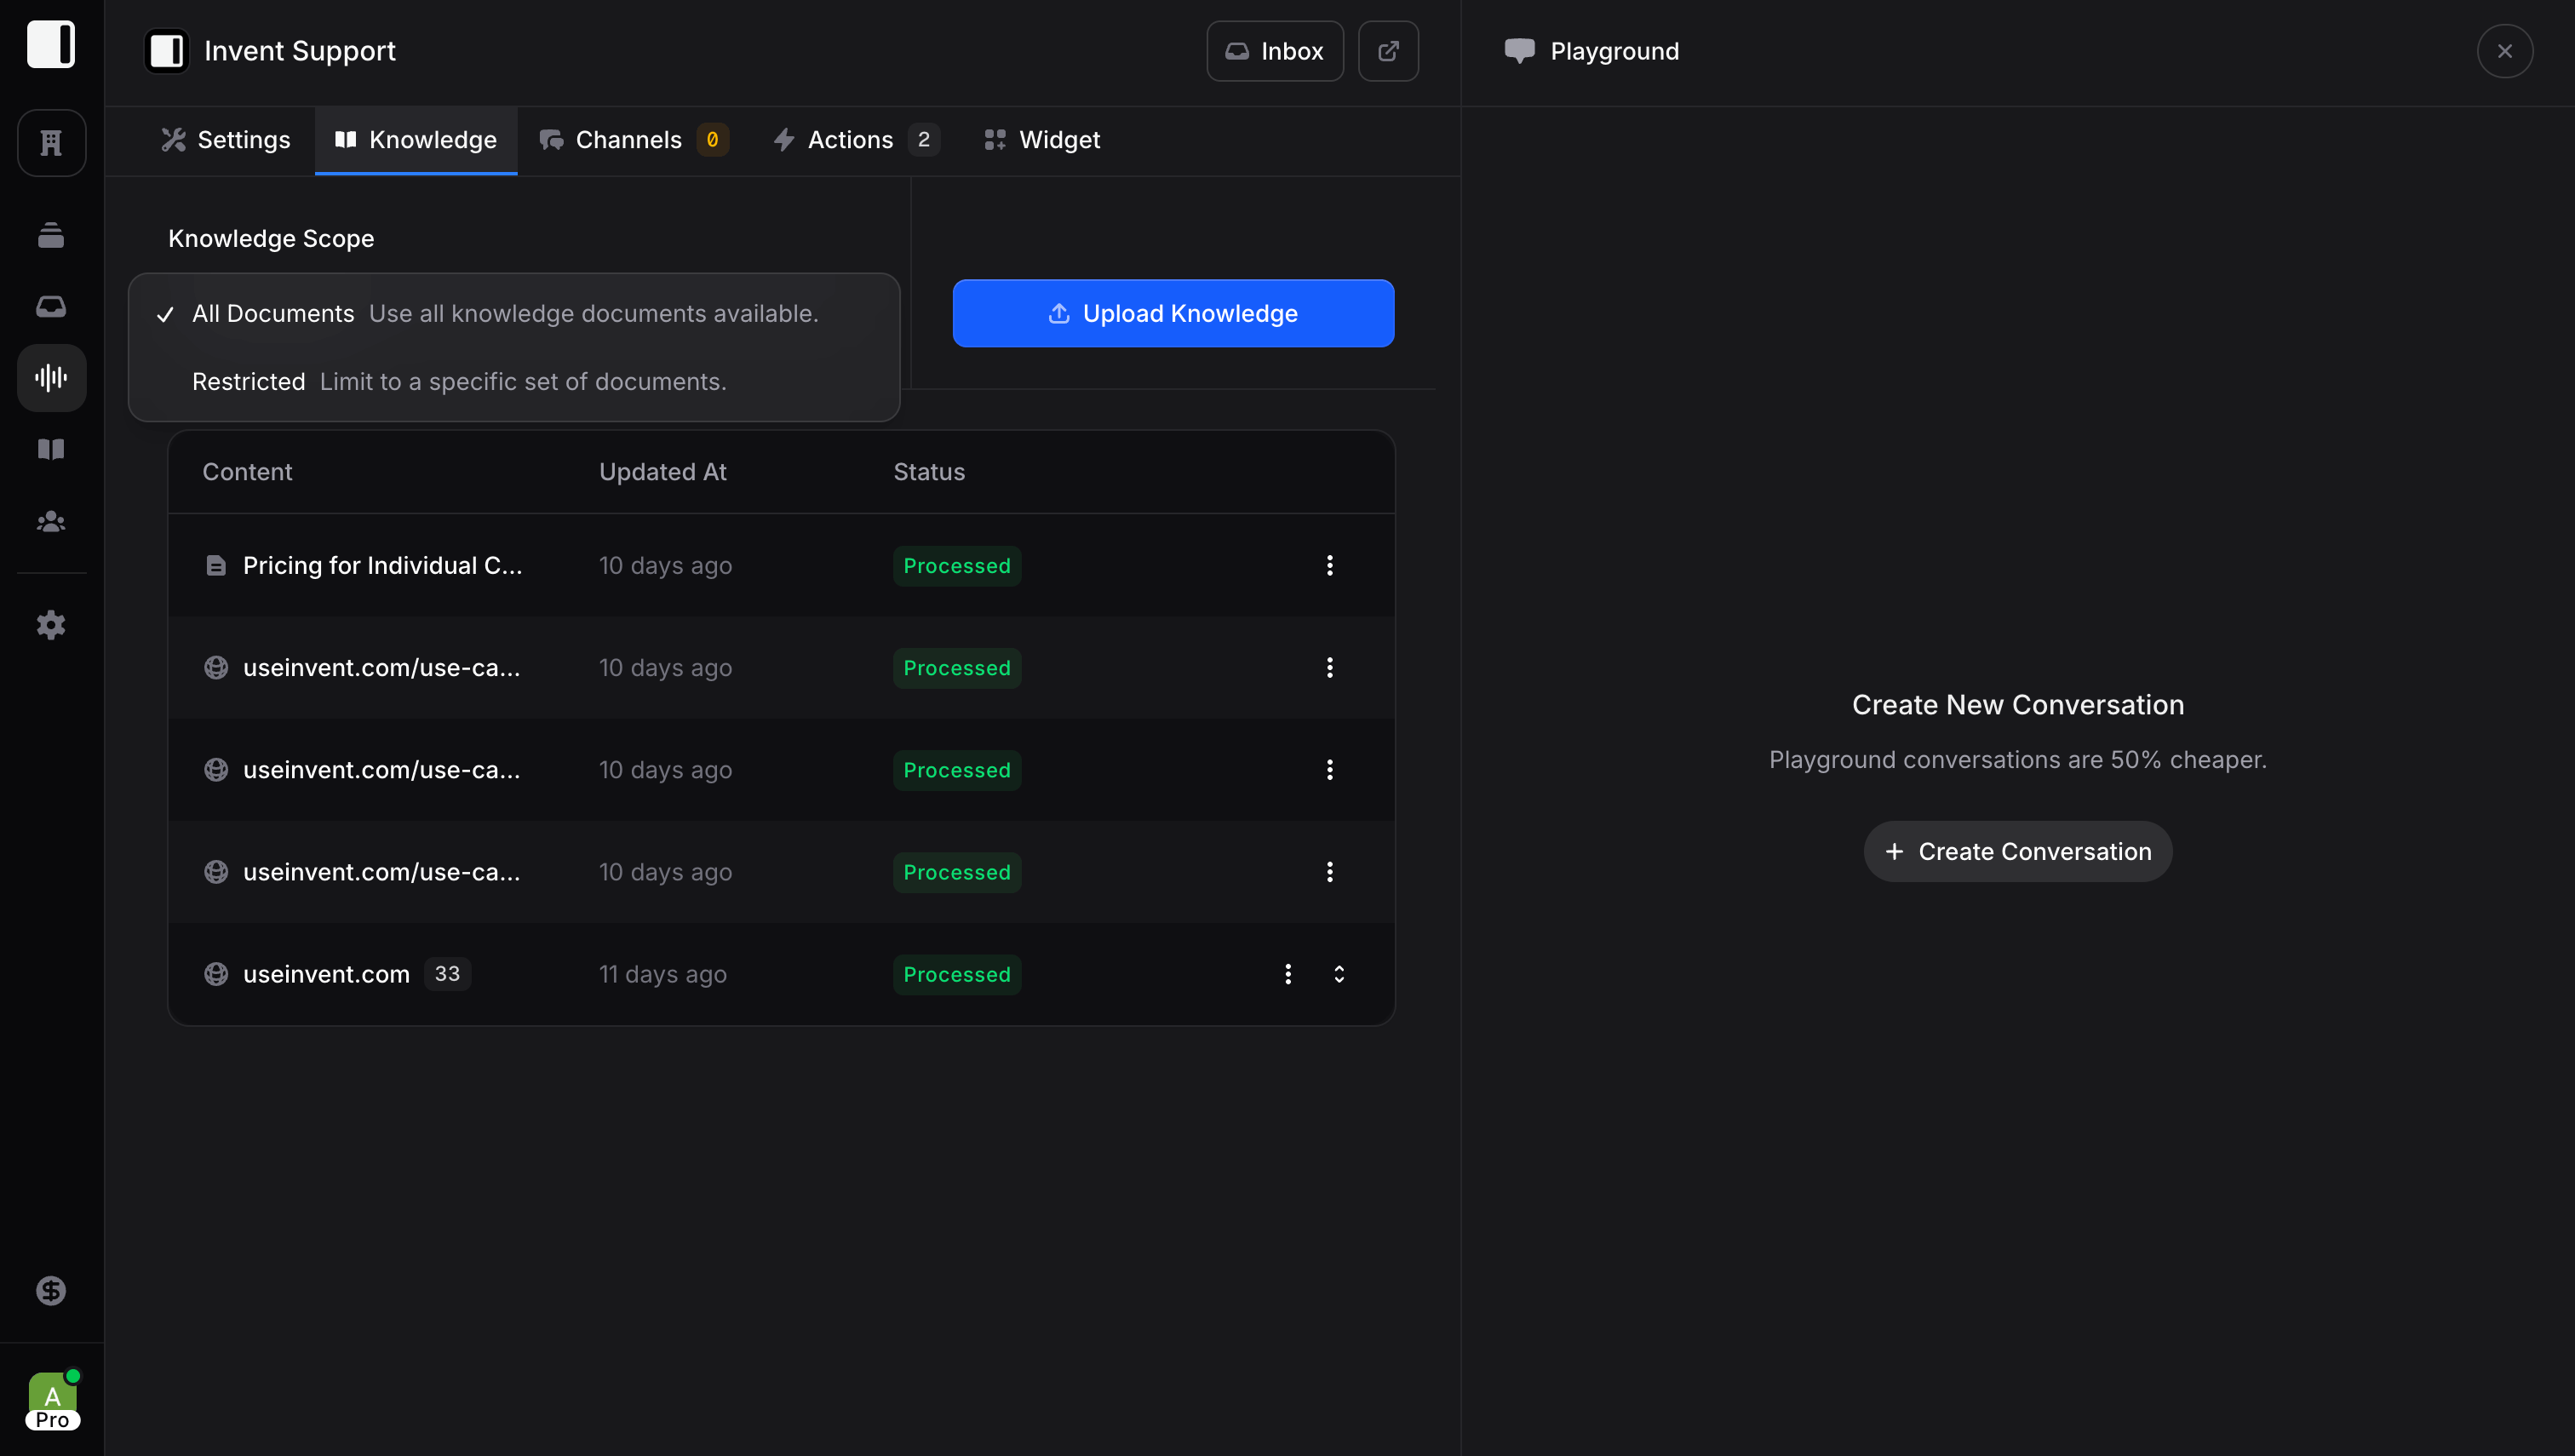
Task: Open the Inbox button
Action: click(1274, 51)
